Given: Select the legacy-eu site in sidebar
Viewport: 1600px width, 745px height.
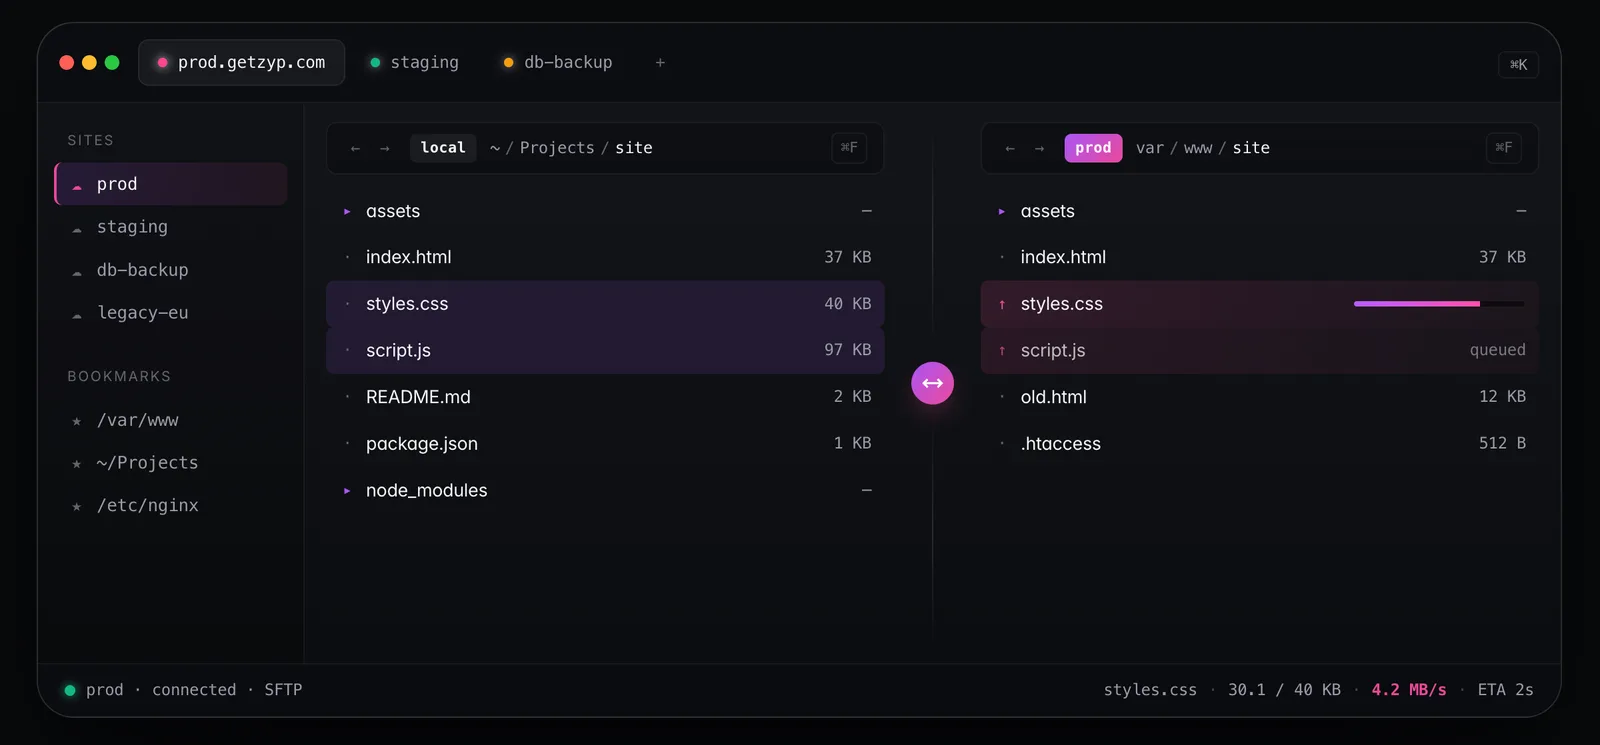Looking at the screenshot, I should click(171, 313).
